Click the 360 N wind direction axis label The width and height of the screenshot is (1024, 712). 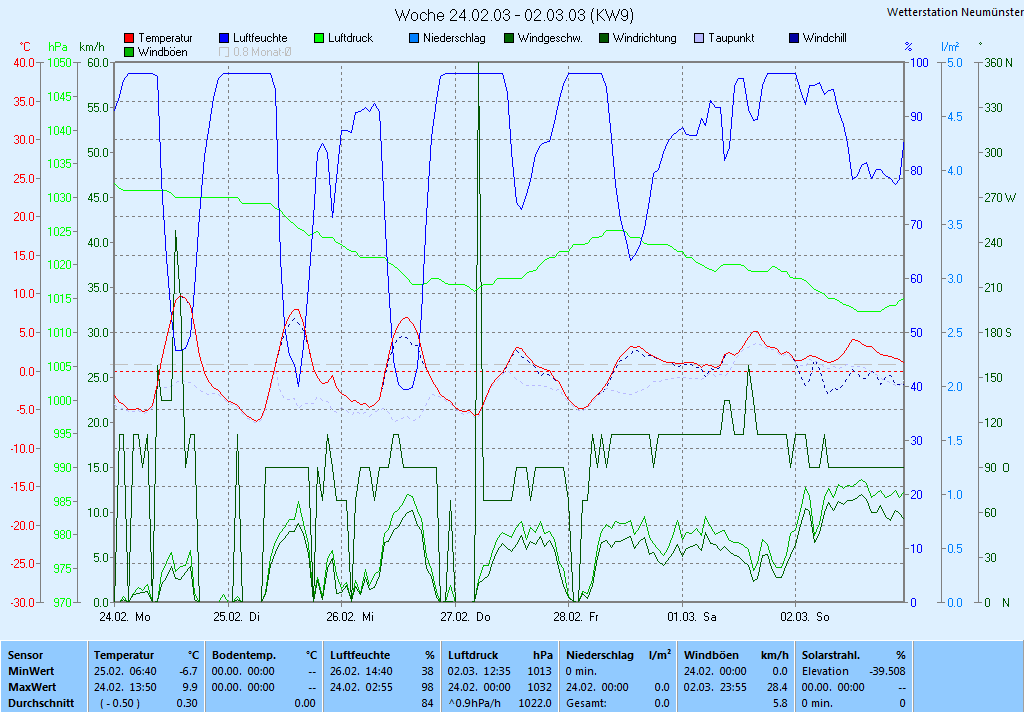coord(999,63)
